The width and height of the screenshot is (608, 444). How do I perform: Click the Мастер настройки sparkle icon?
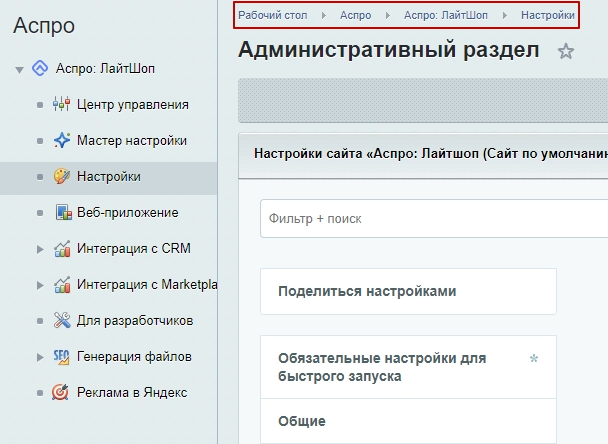[62, 140]
